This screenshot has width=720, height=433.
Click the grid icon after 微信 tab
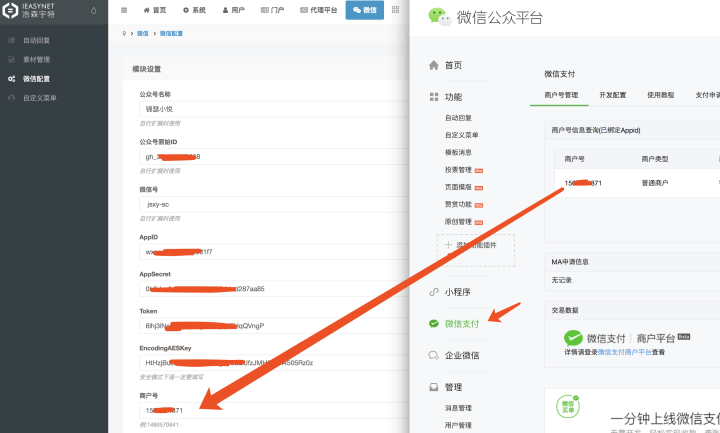[x=395, y=10]
